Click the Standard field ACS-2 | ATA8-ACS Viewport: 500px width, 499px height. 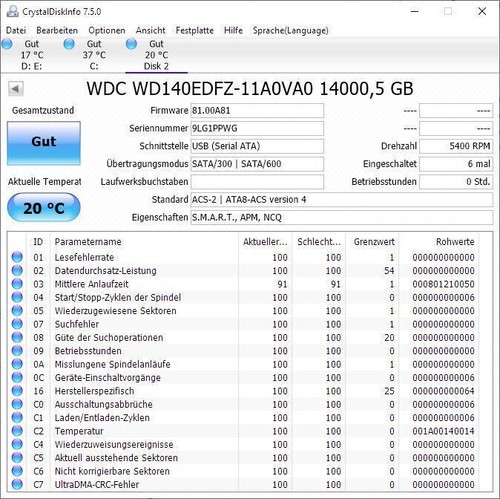342,200
